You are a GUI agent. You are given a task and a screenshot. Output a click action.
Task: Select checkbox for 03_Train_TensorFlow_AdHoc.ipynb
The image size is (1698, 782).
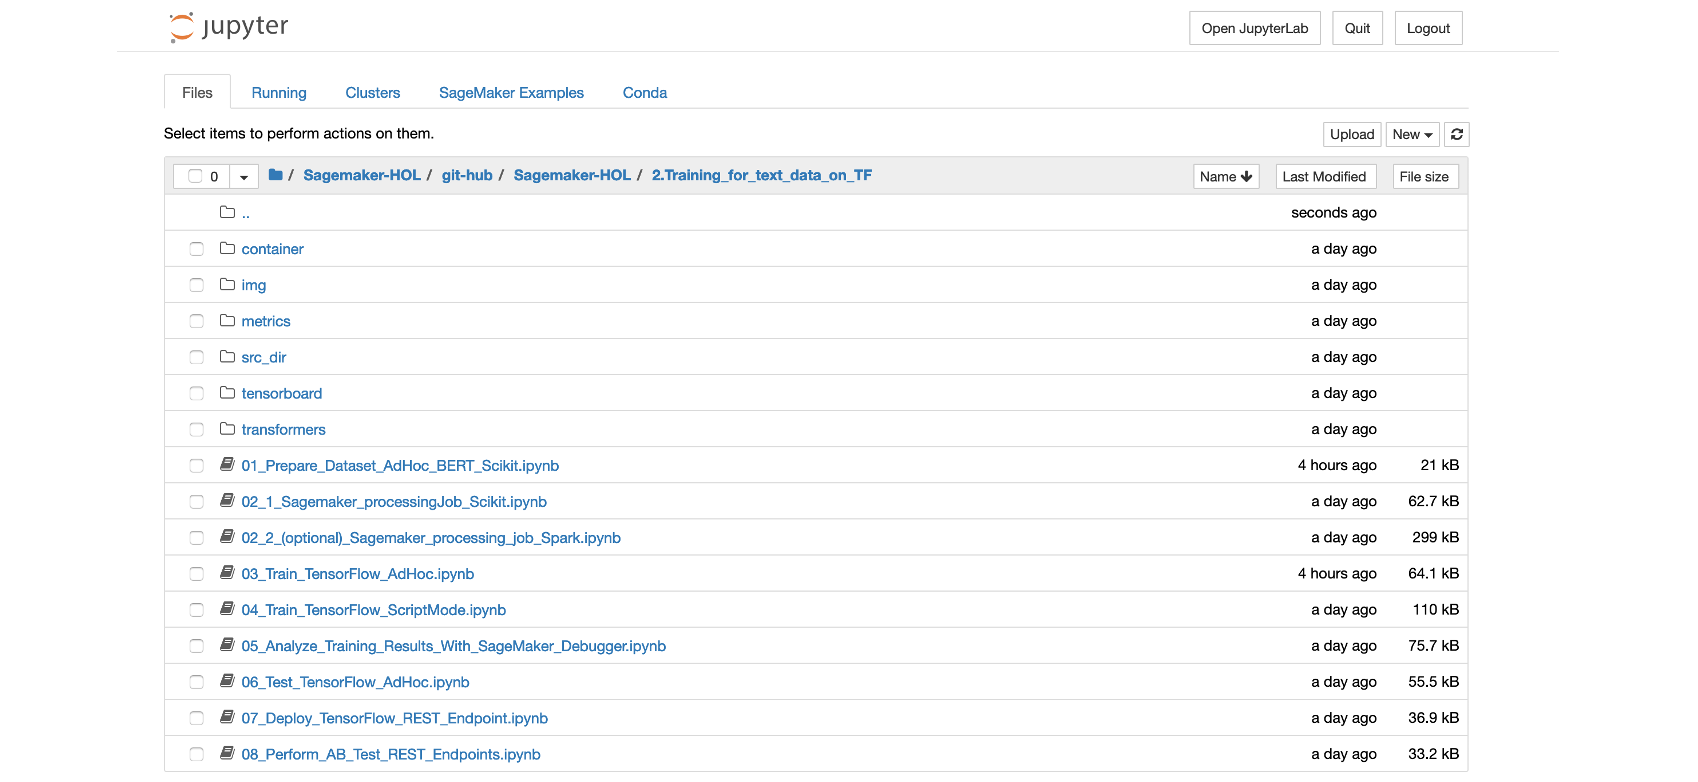coord(197,574)
